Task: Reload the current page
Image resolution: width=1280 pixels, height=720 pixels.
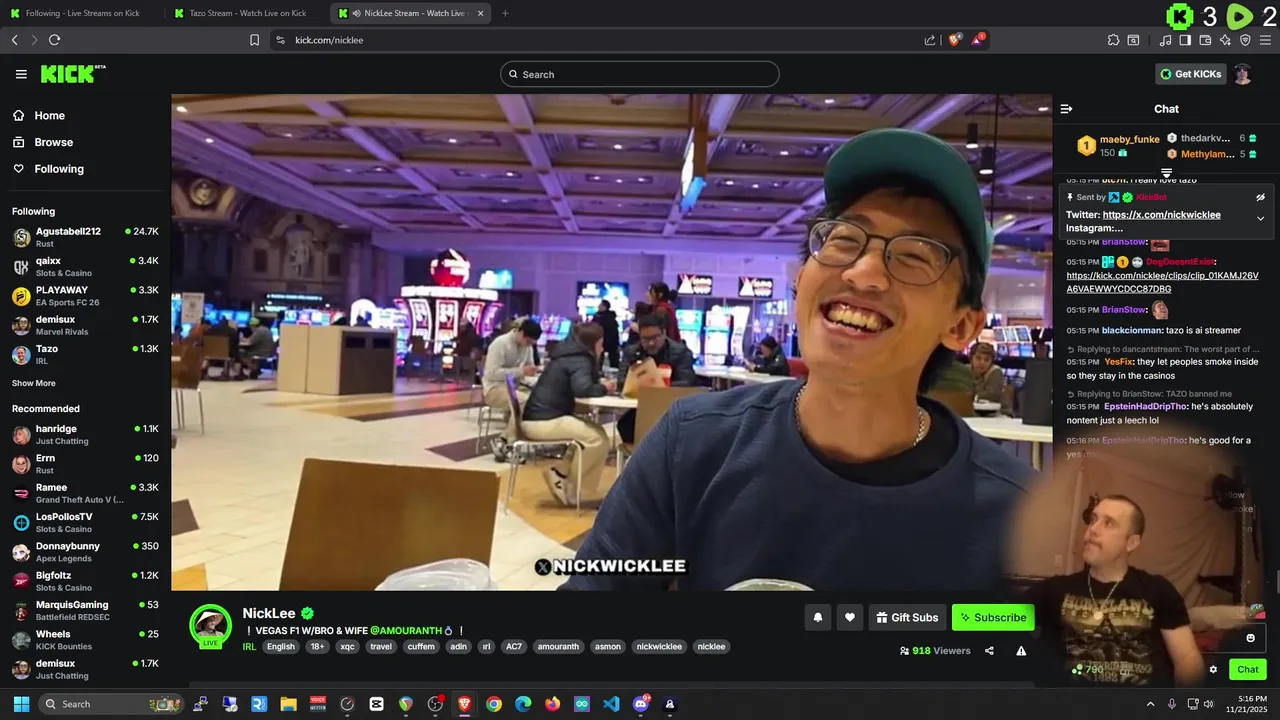Action: (x=54, y=40)
